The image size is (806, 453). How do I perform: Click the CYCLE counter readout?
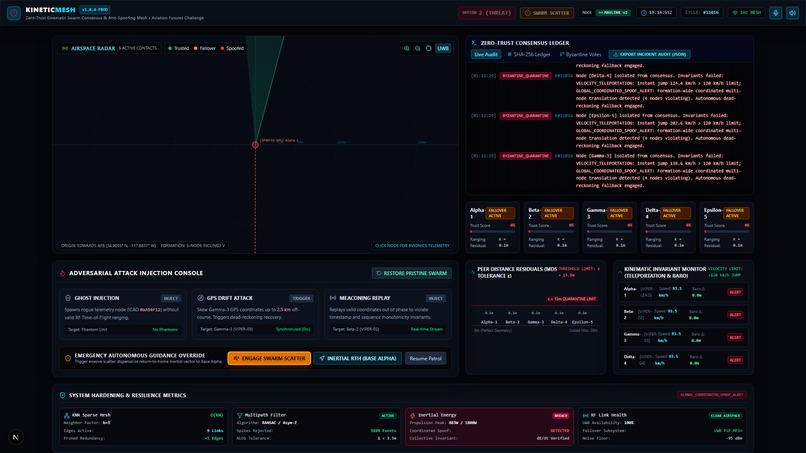tap(702, 13)
